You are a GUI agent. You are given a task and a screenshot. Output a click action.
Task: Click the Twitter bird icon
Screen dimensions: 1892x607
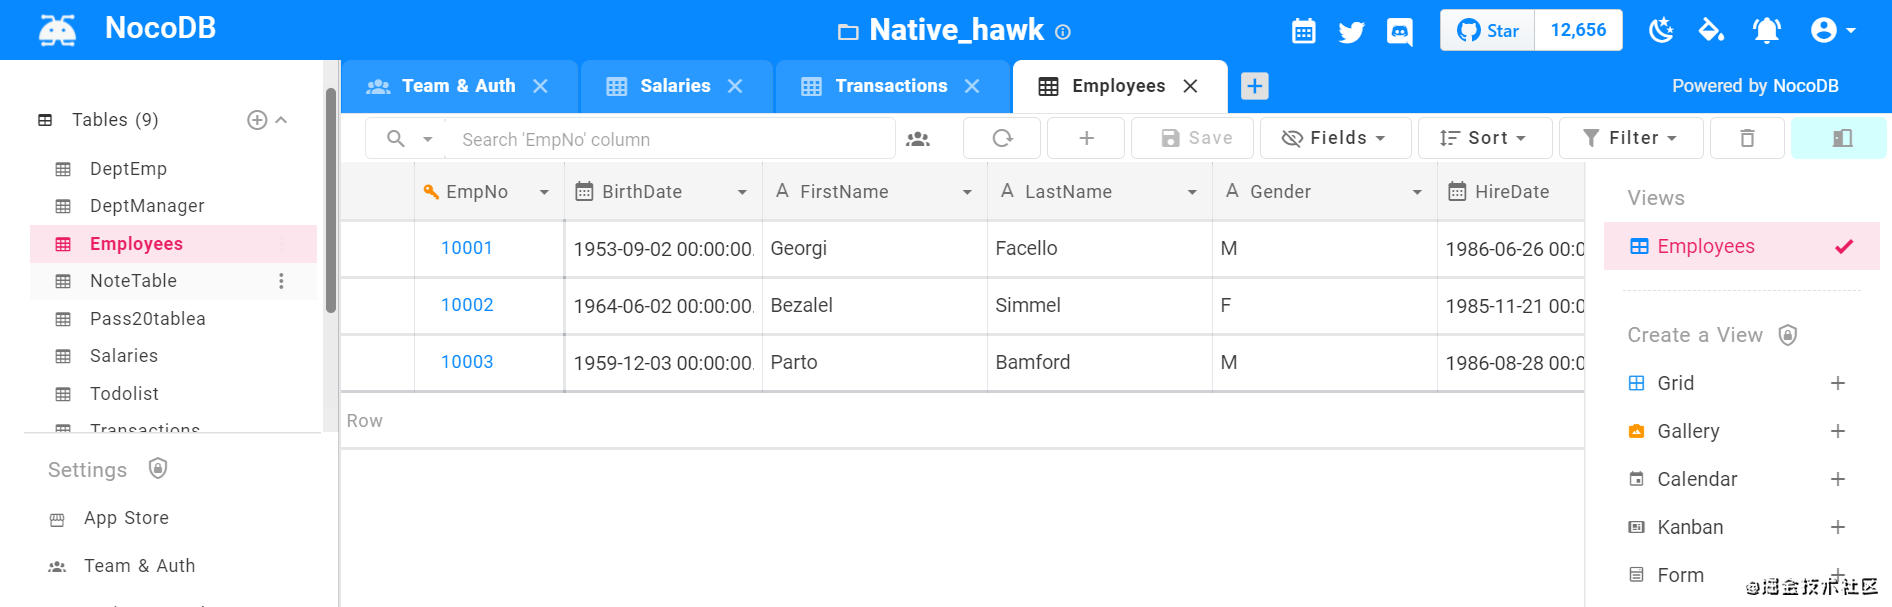(x=1351, y=32)
